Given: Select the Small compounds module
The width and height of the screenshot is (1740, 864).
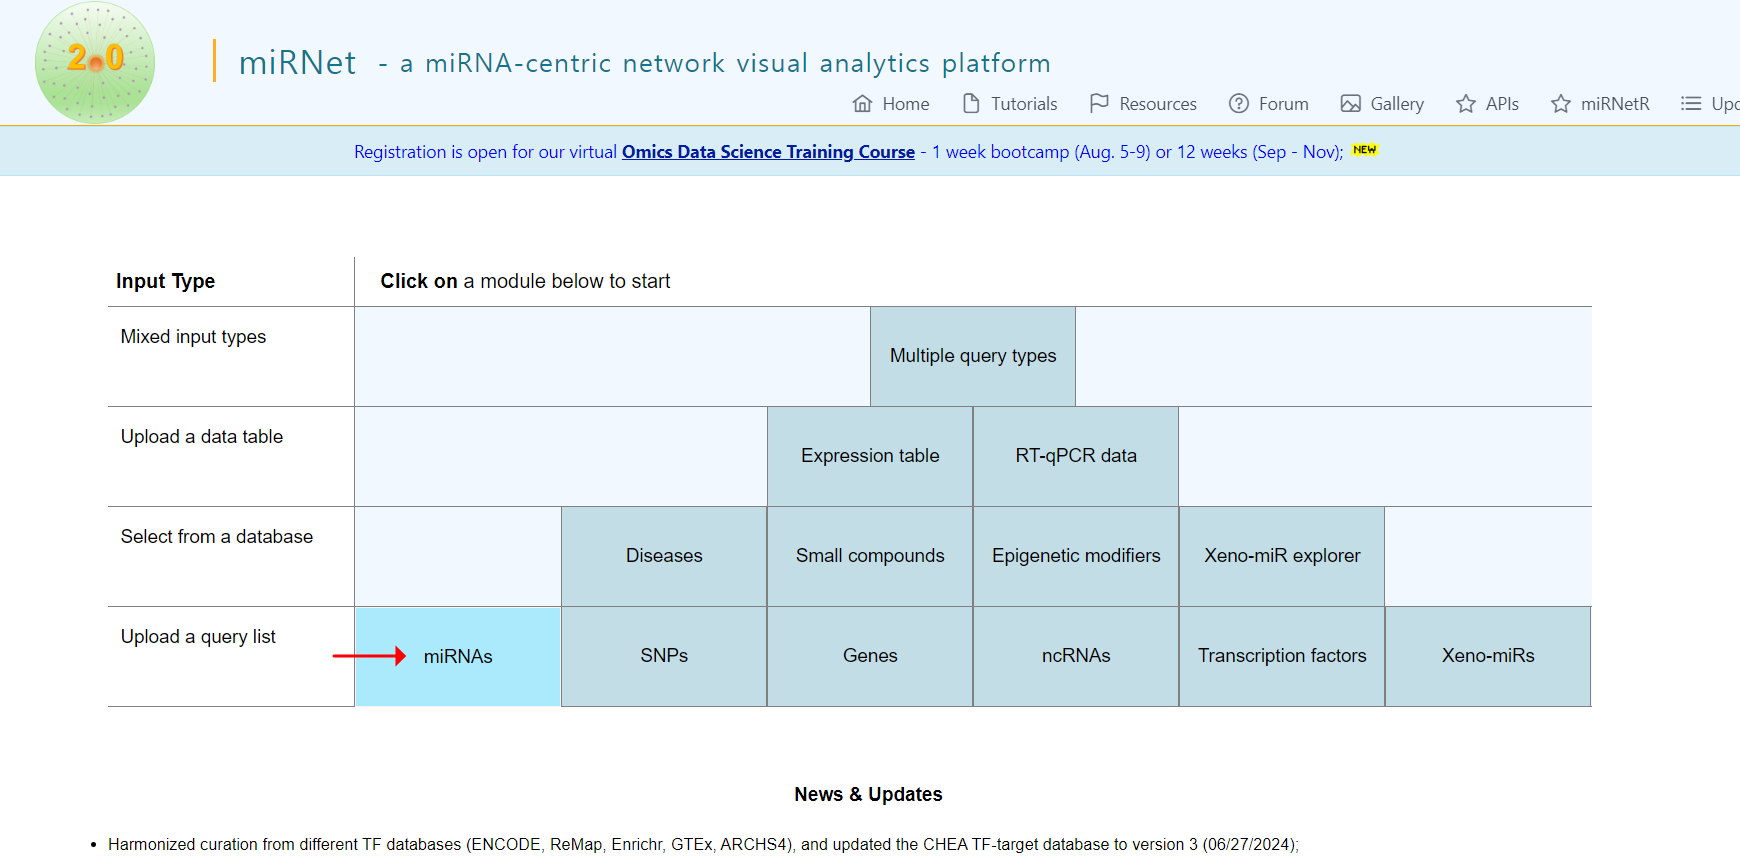Looking at the screenshot, I should pos(870,556).
